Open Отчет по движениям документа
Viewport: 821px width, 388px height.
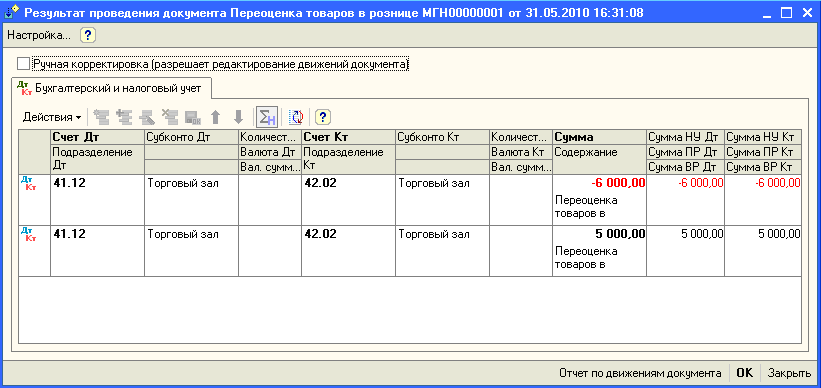pyautogui.click(x=640, y=373)
